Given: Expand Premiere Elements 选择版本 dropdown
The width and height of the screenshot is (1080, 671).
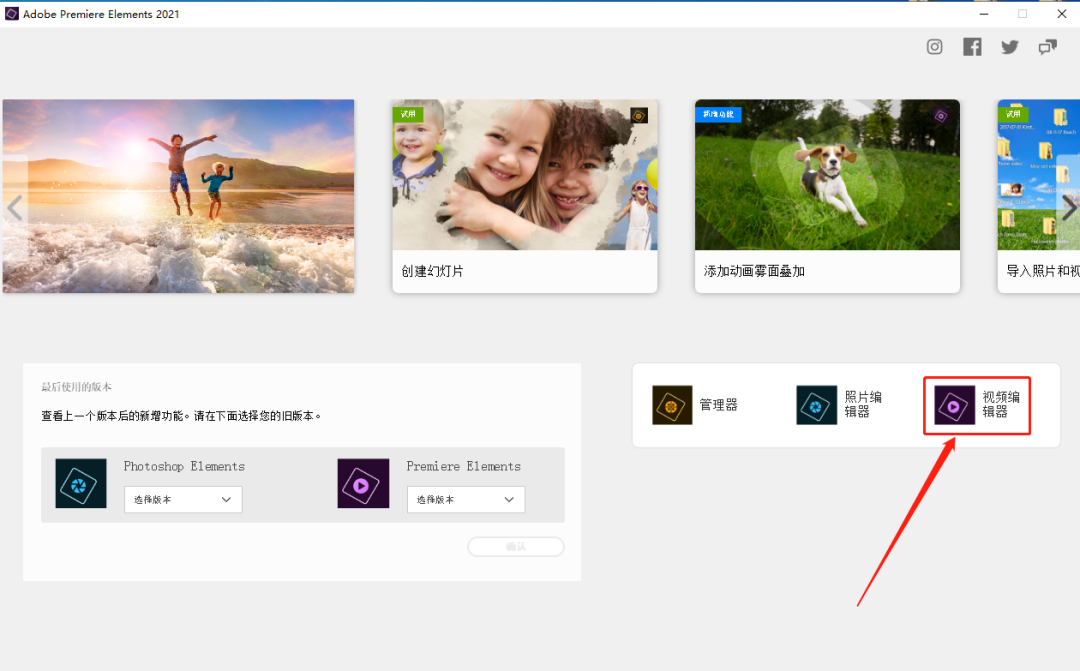Looking at the screenshot, I should (466, 499).
